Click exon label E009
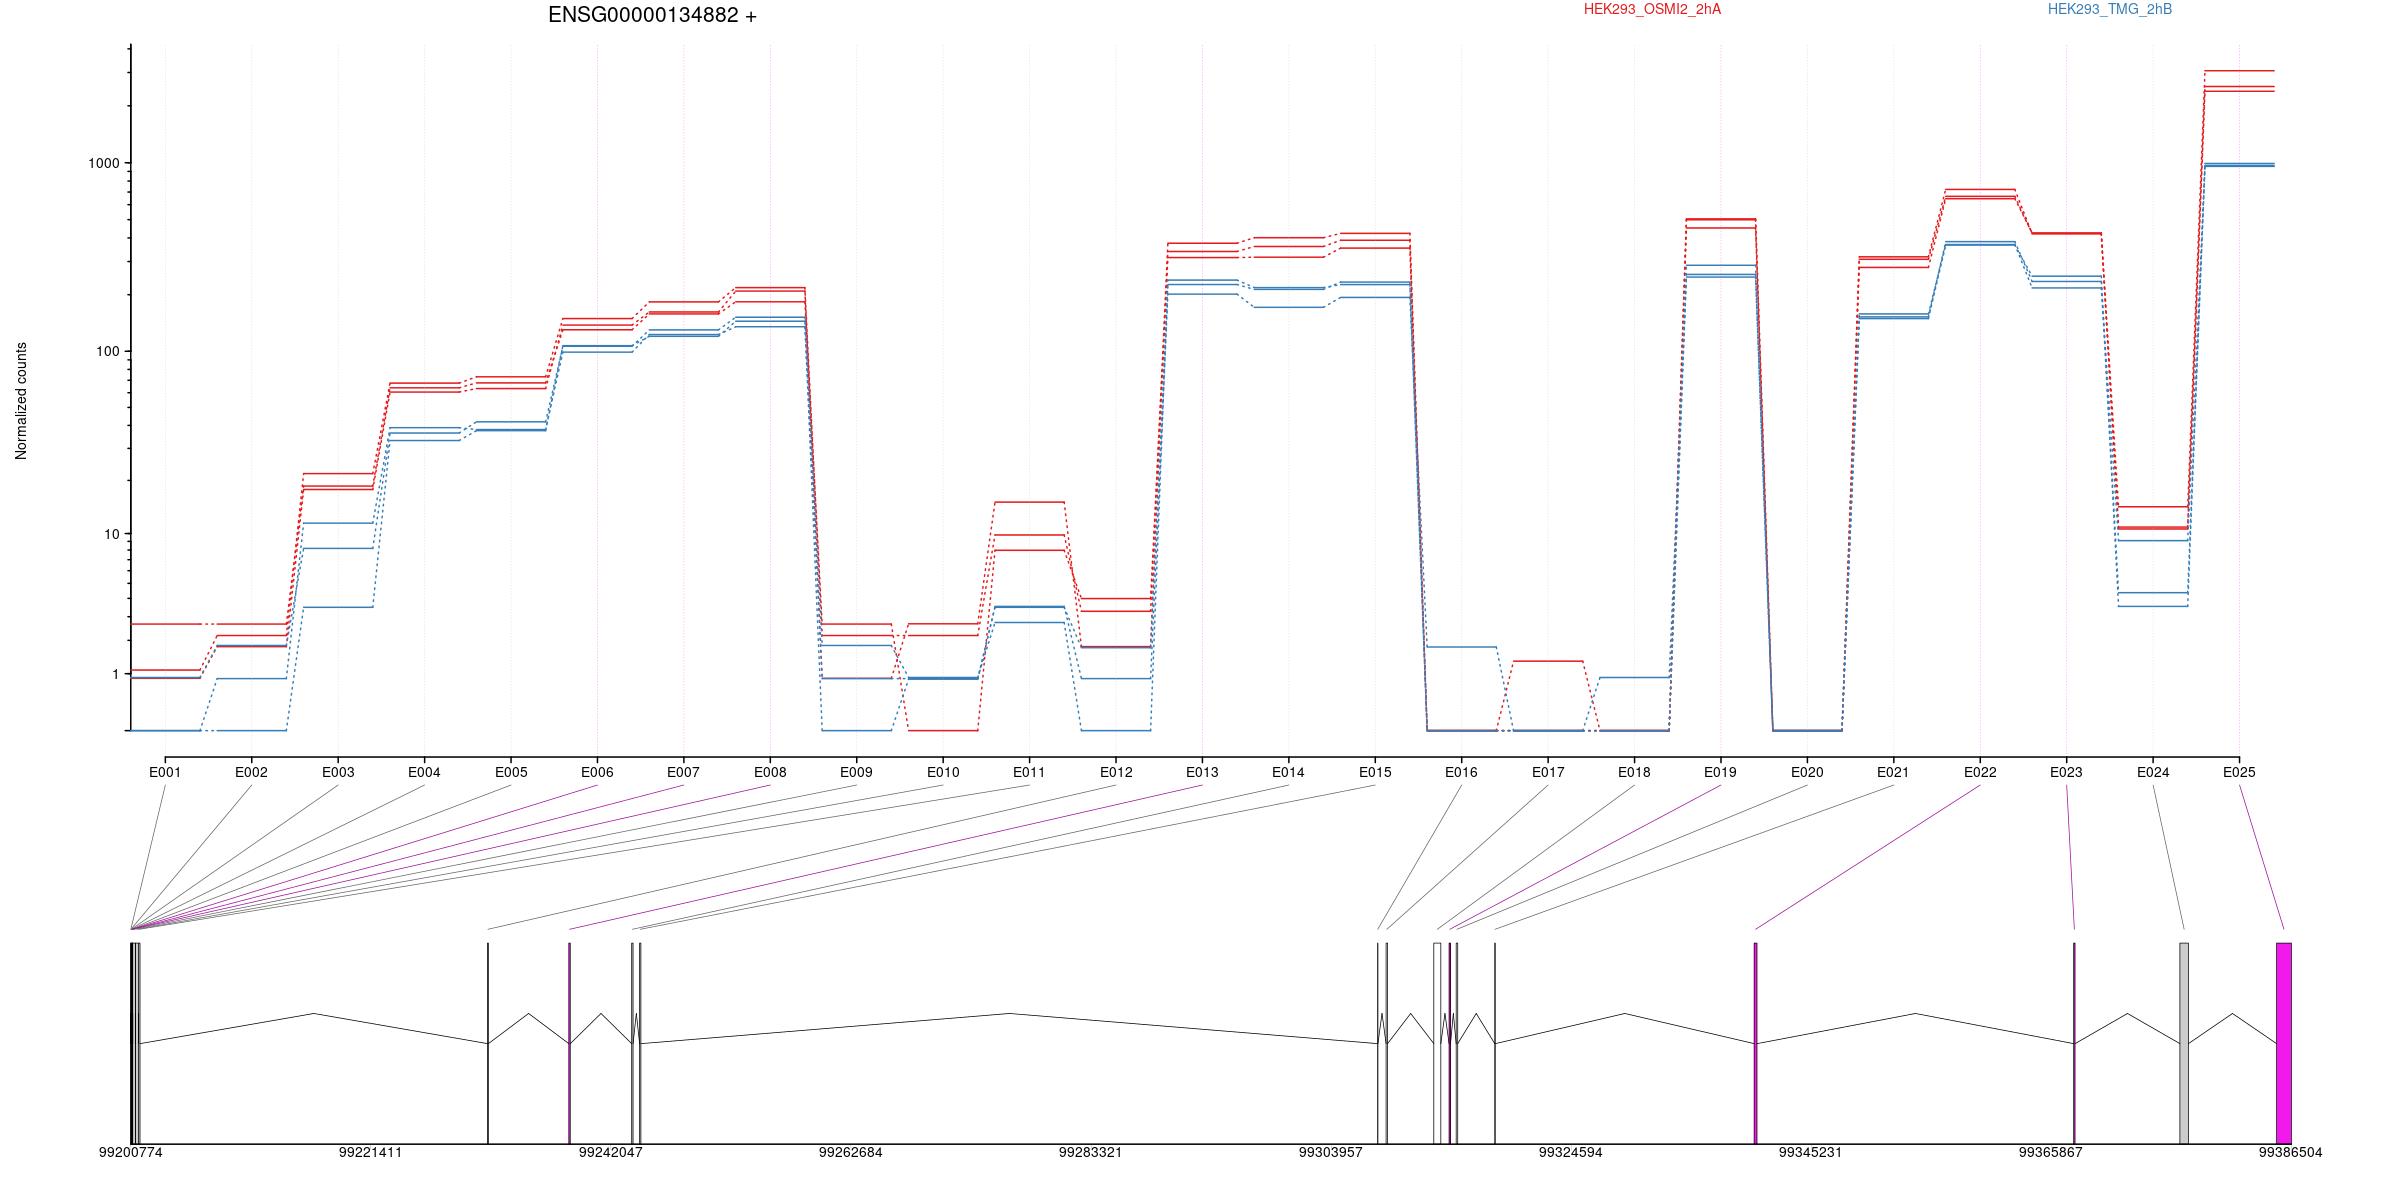2400x1200 pixels. pyautogui.click(x=856, y=772)
